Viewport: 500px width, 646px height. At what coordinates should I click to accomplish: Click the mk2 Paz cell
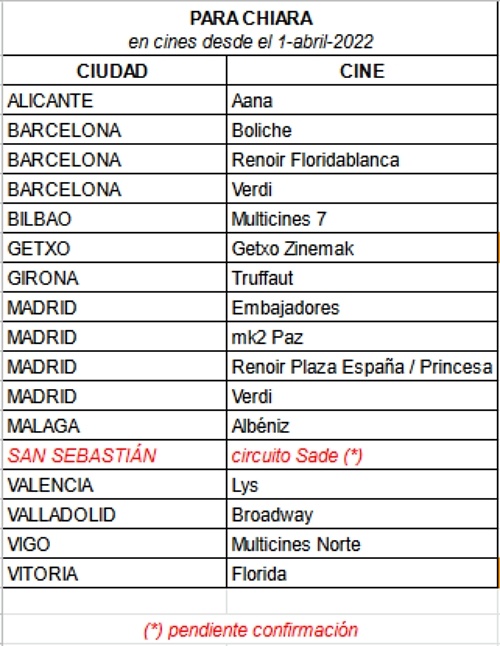(x=362, y=337)
